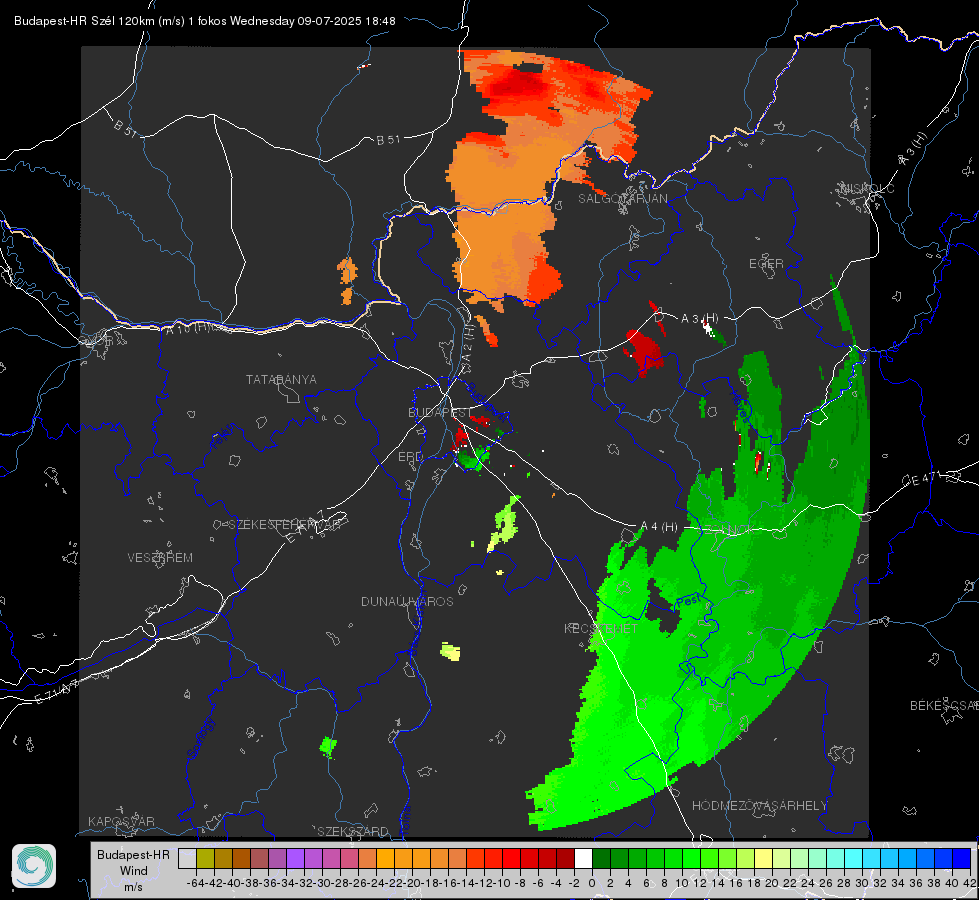The image size is (979, 900).
Task: Click the '0' value in the legend
Action: 592,883
